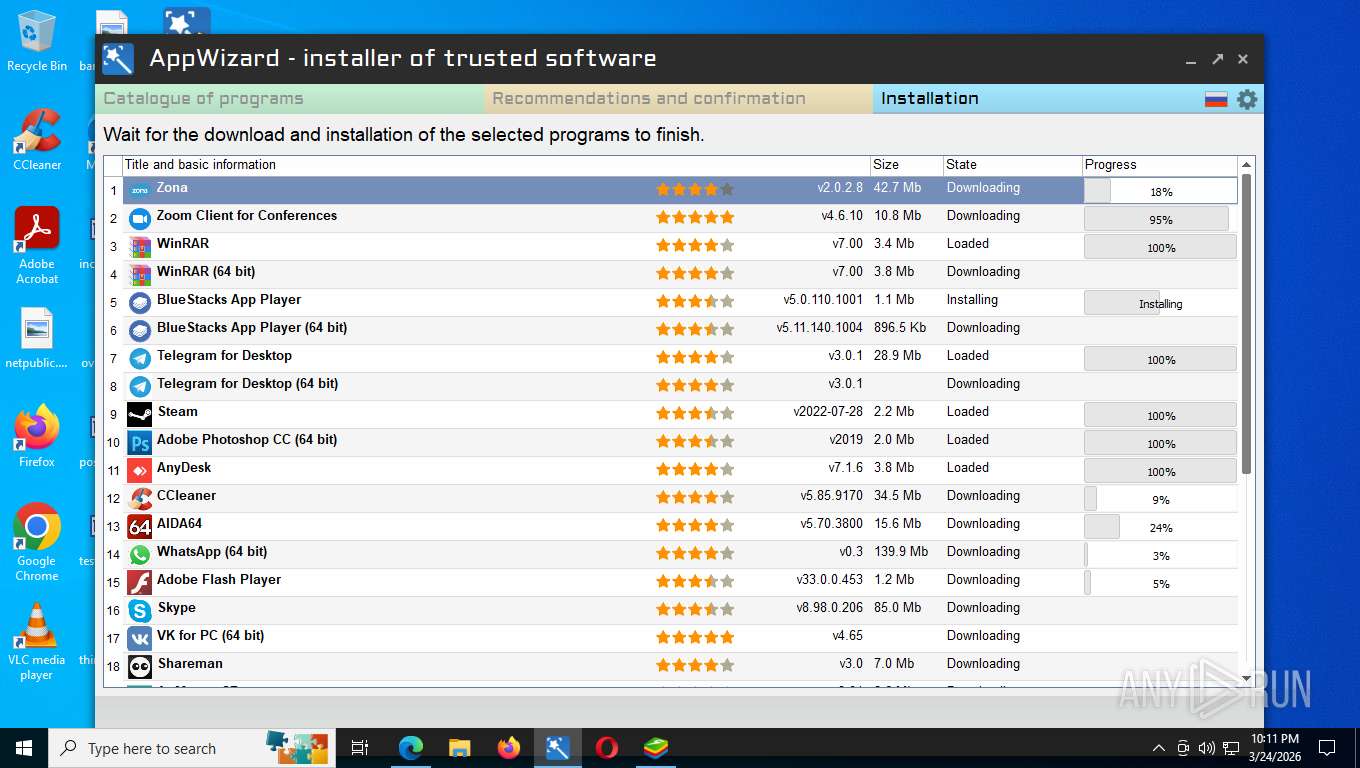The image size is (1360, 768).
Task: Click the BlueStacks App Player (64 bit) icon
Action: (x=139, y=330)
